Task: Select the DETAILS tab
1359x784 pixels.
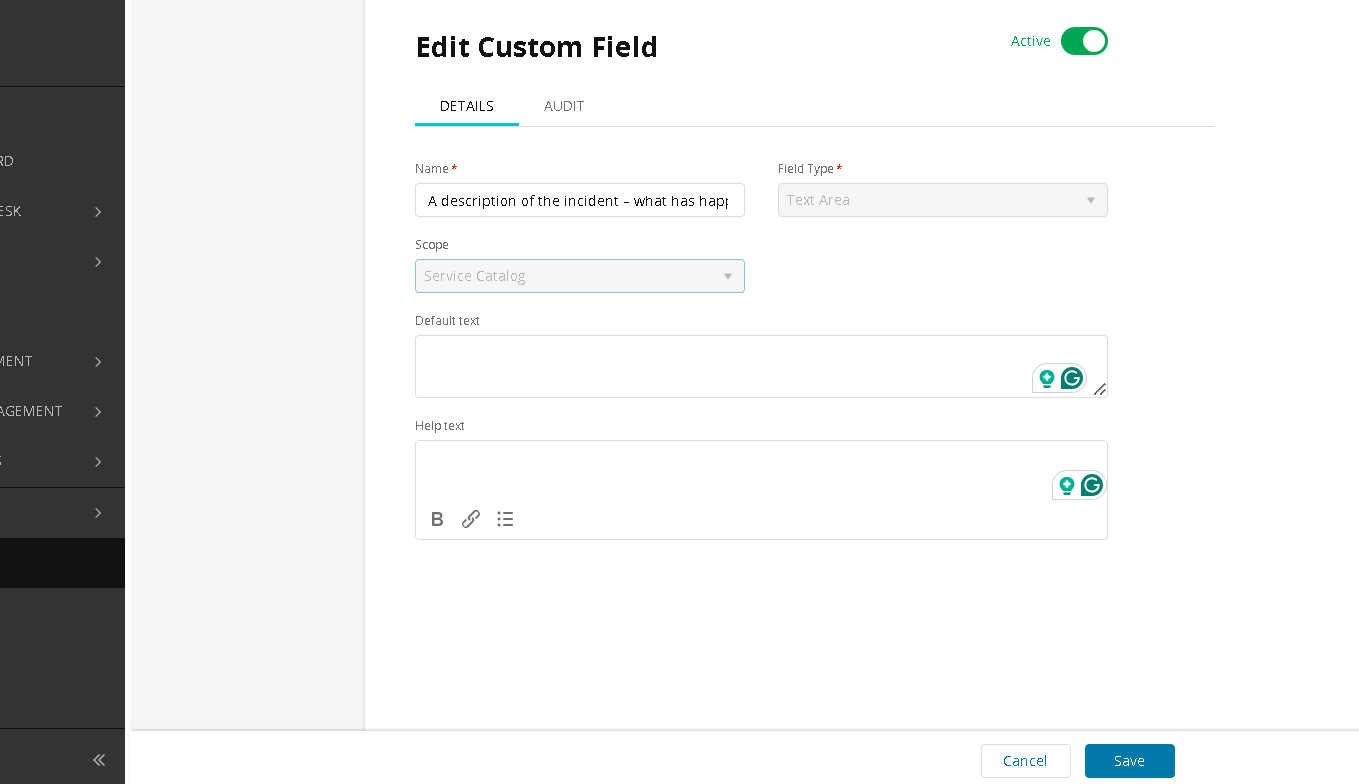Action: (x=467, y=106)
